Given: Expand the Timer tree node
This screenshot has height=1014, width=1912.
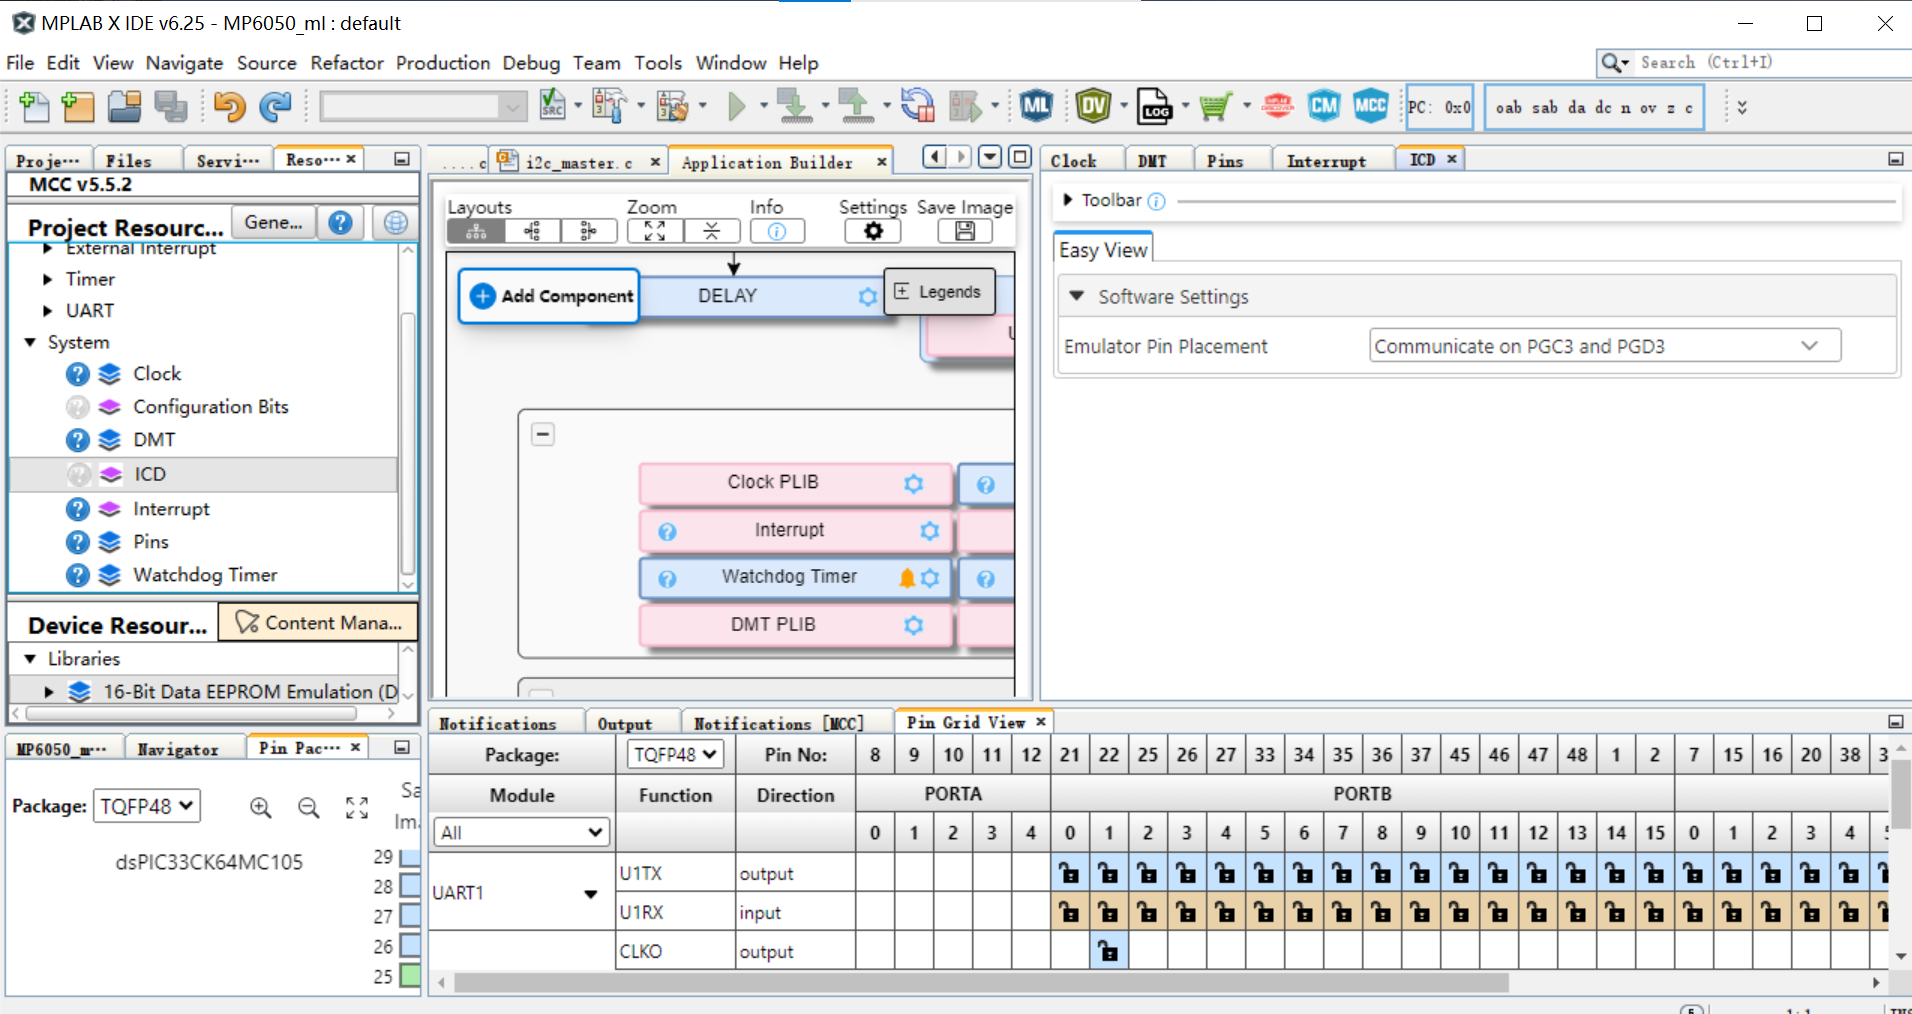Looking at the screenshot, I should 47,279.
